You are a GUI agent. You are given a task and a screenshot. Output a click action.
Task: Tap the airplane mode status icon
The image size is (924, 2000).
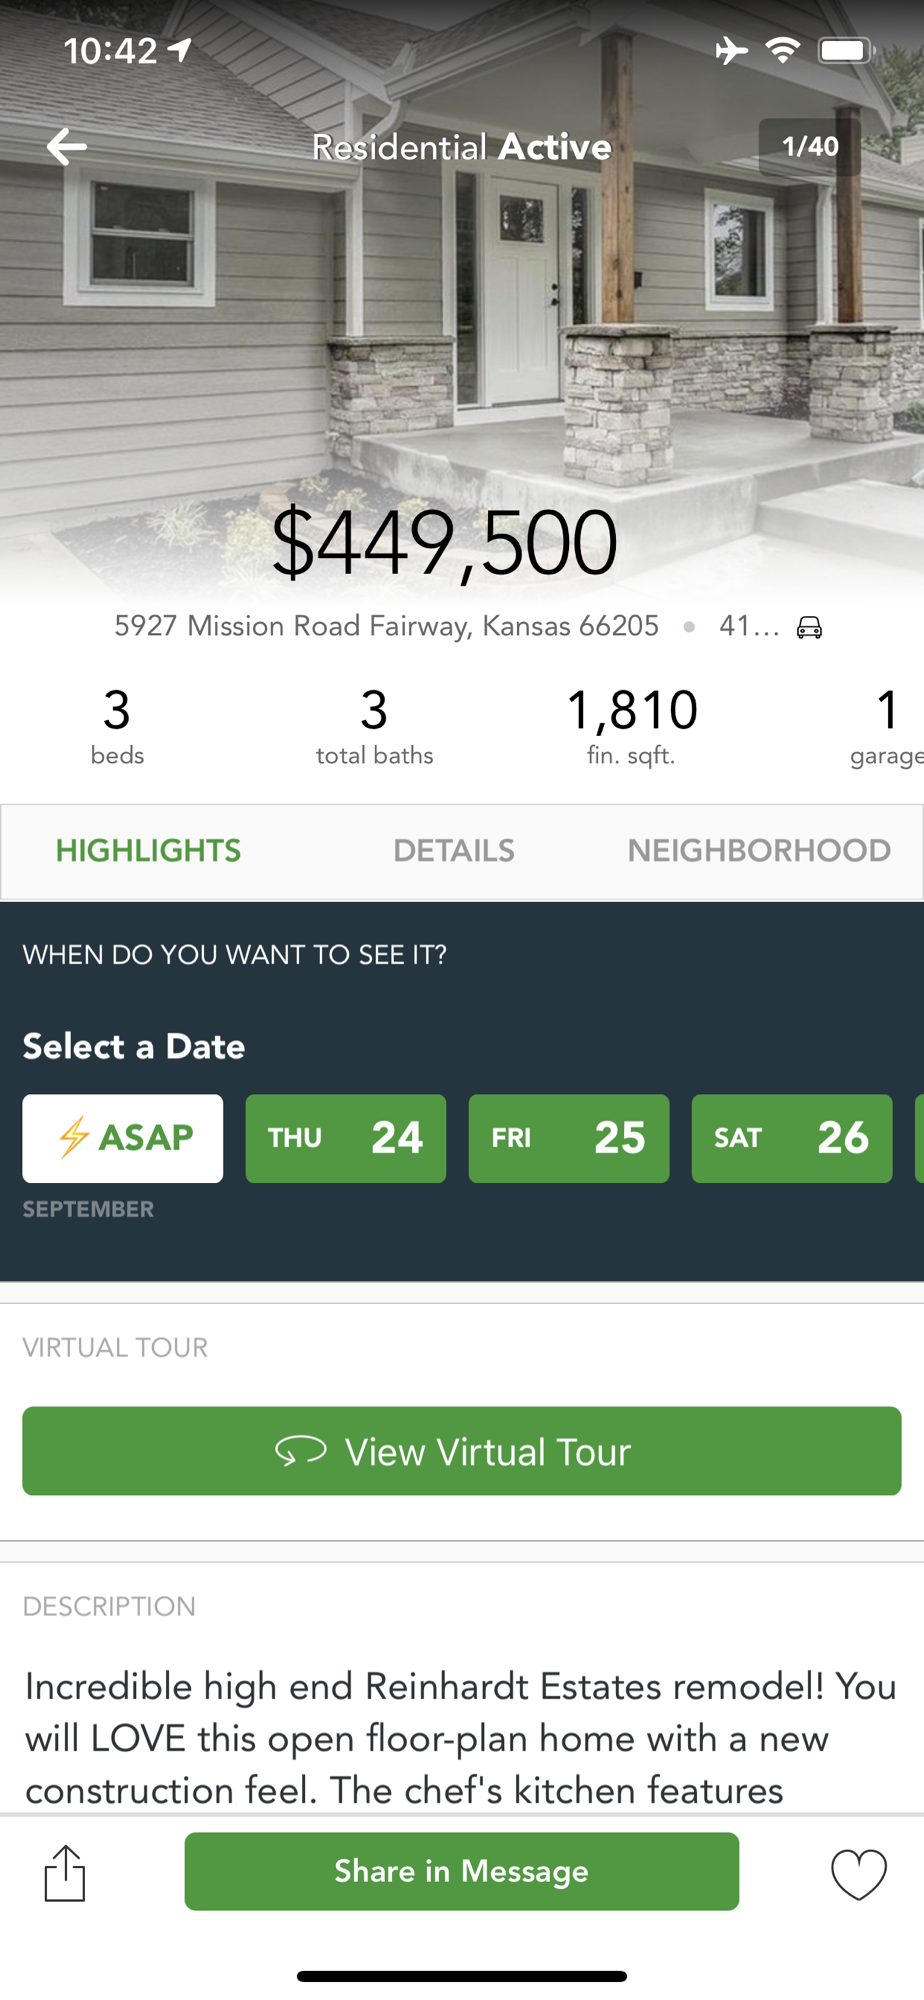pos(732,50)
